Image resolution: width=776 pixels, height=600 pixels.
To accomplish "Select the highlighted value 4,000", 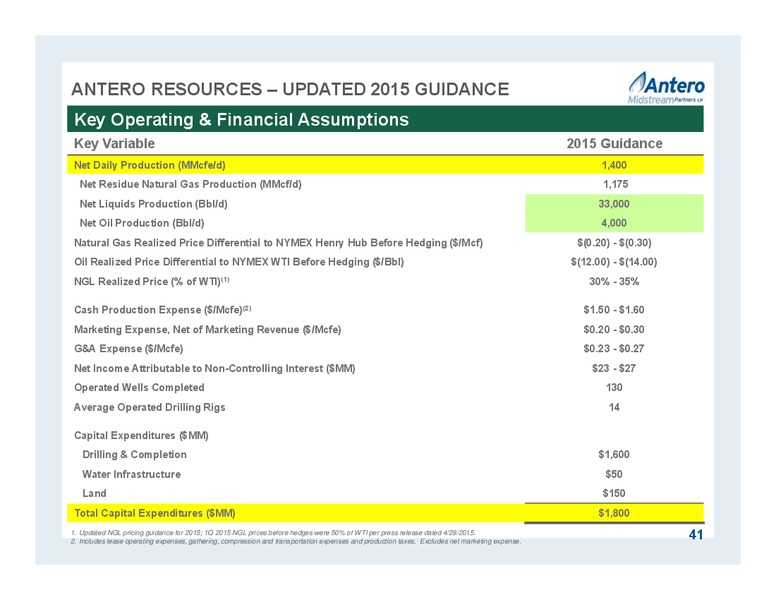I will click(614, 223).
